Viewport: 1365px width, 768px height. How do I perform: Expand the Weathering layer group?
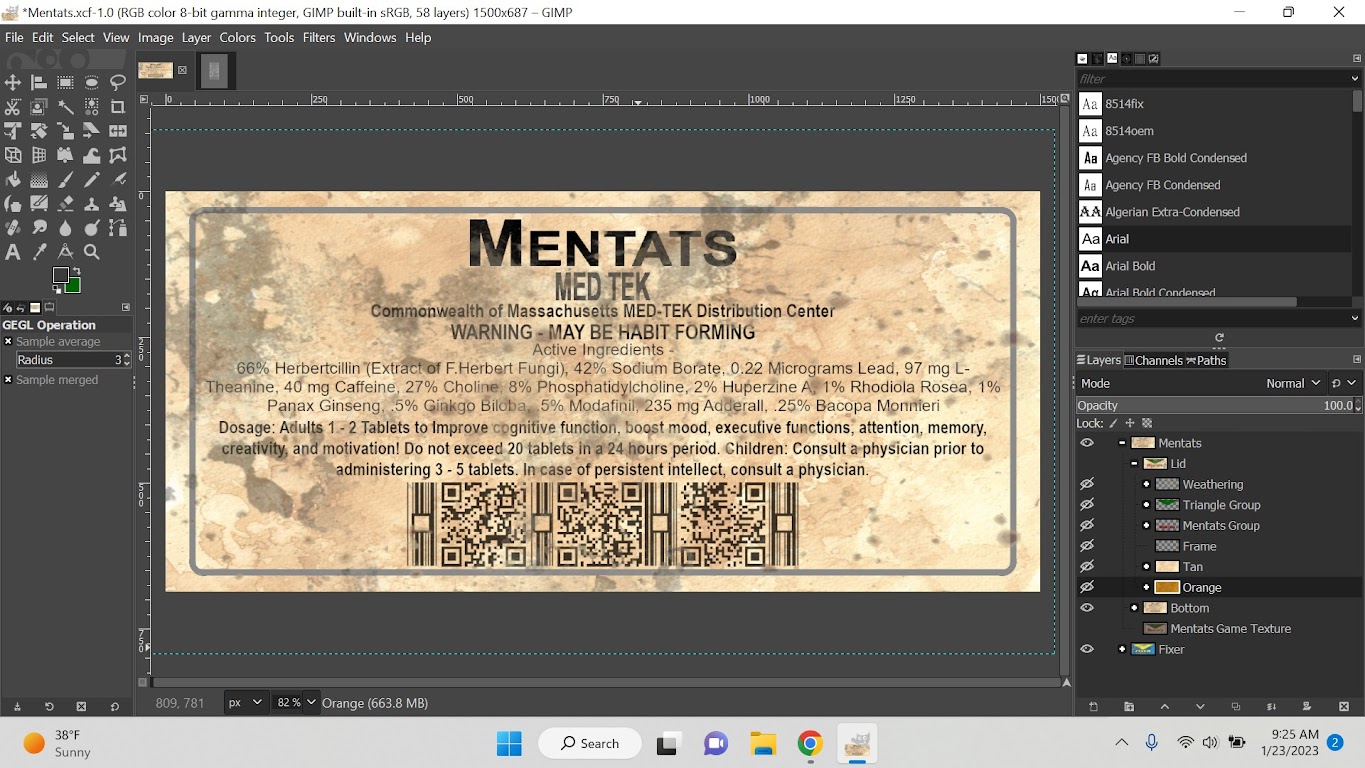tap(1146, 484)
